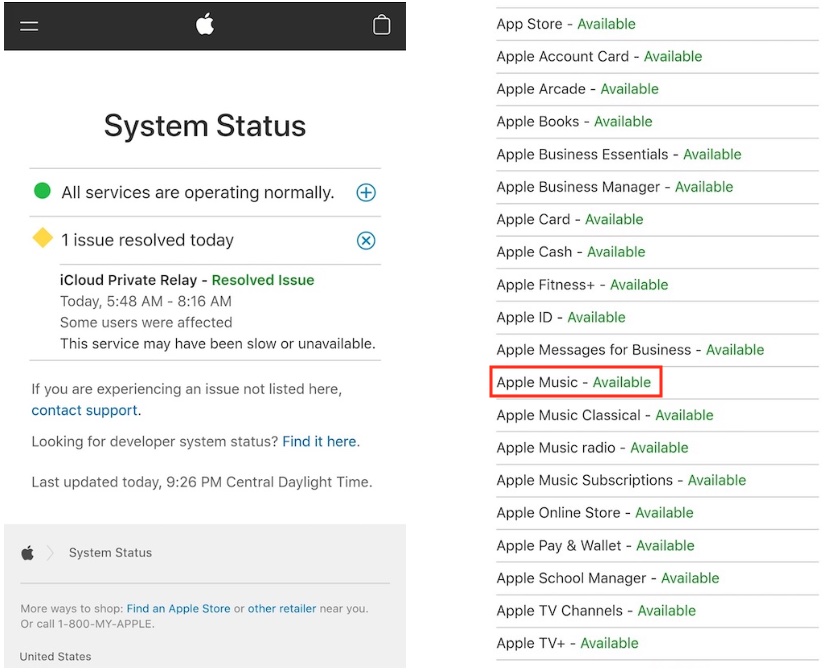Image resolution: width=825 pixels, height=672 pixels.
Task: Open the developer status 'Find it here' link
Action: coord(319,441)
